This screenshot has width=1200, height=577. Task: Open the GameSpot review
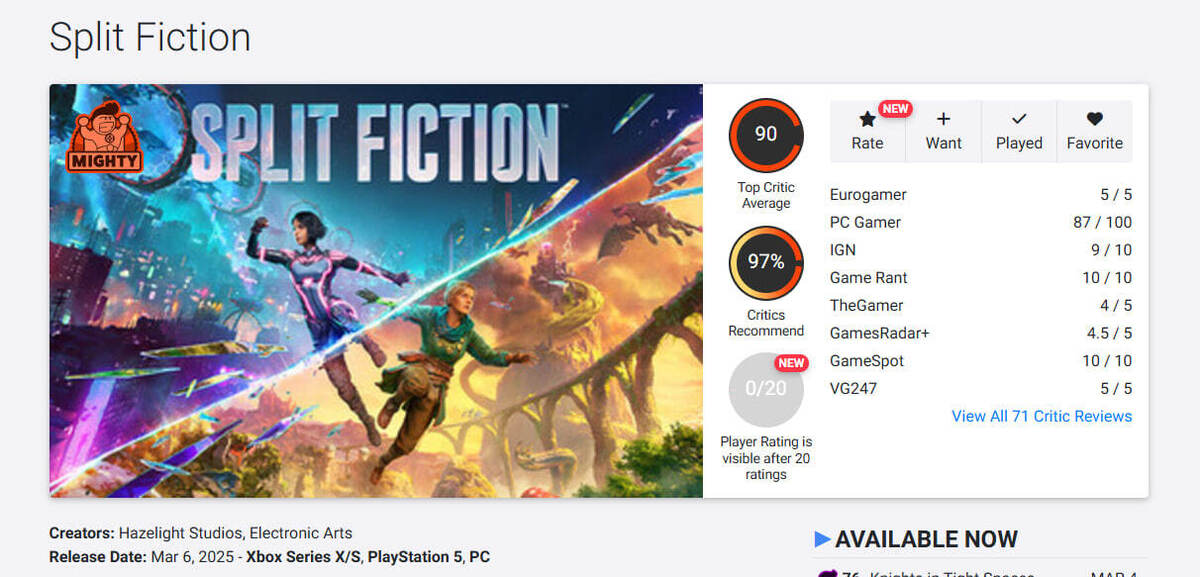pyautogui.click(x=866, y=361)
